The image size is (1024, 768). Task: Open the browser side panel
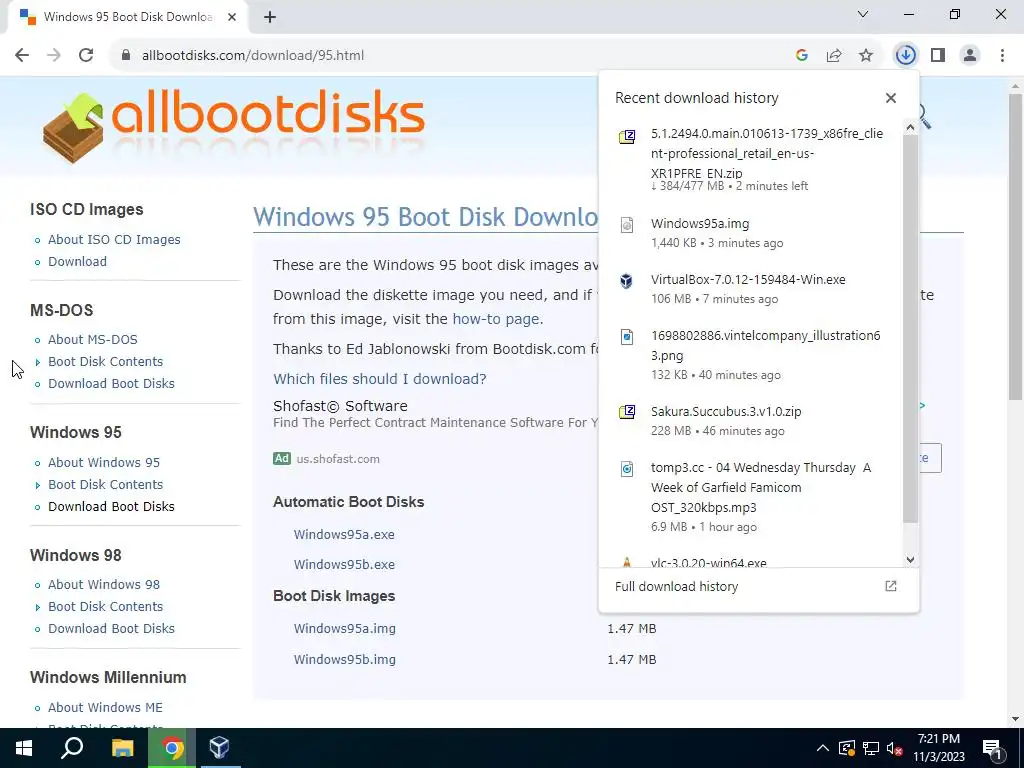pos(938,56)
